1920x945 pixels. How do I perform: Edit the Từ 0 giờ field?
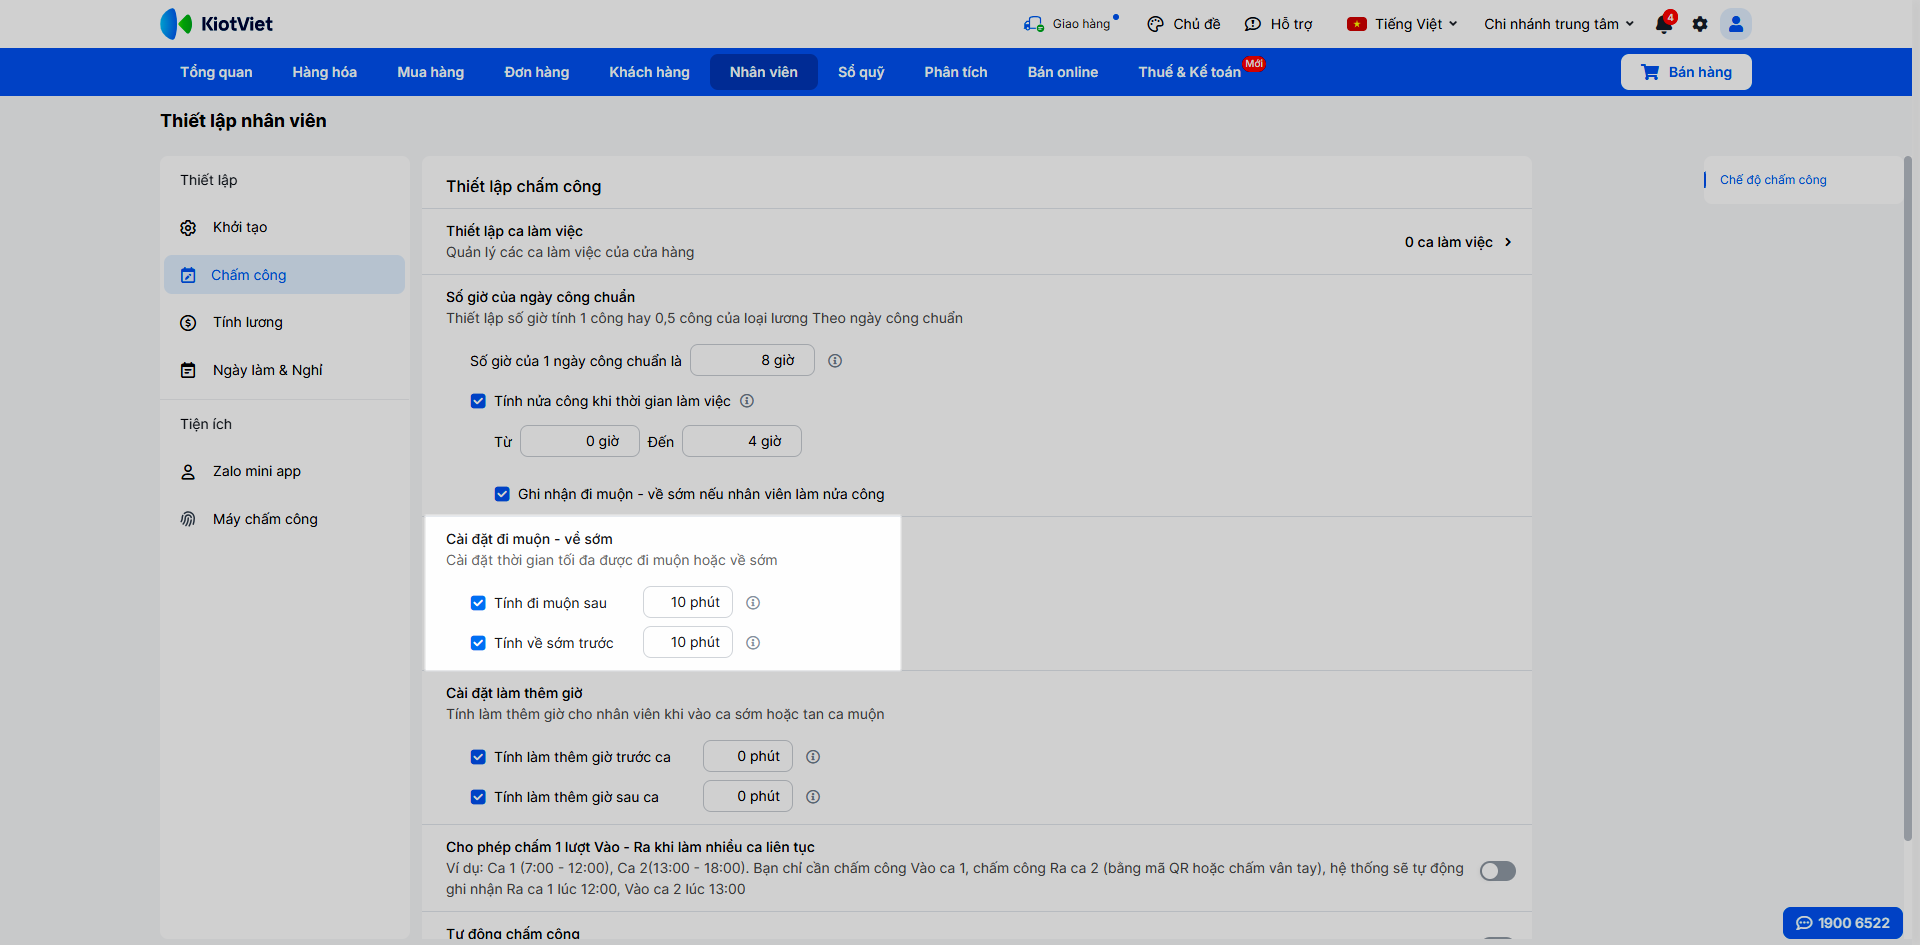579,441
